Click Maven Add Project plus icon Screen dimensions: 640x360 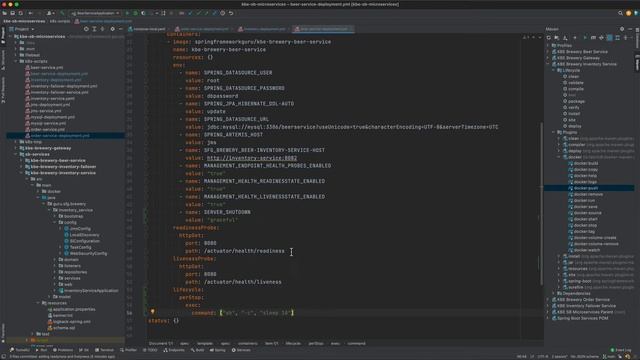[x=575, y=38]
